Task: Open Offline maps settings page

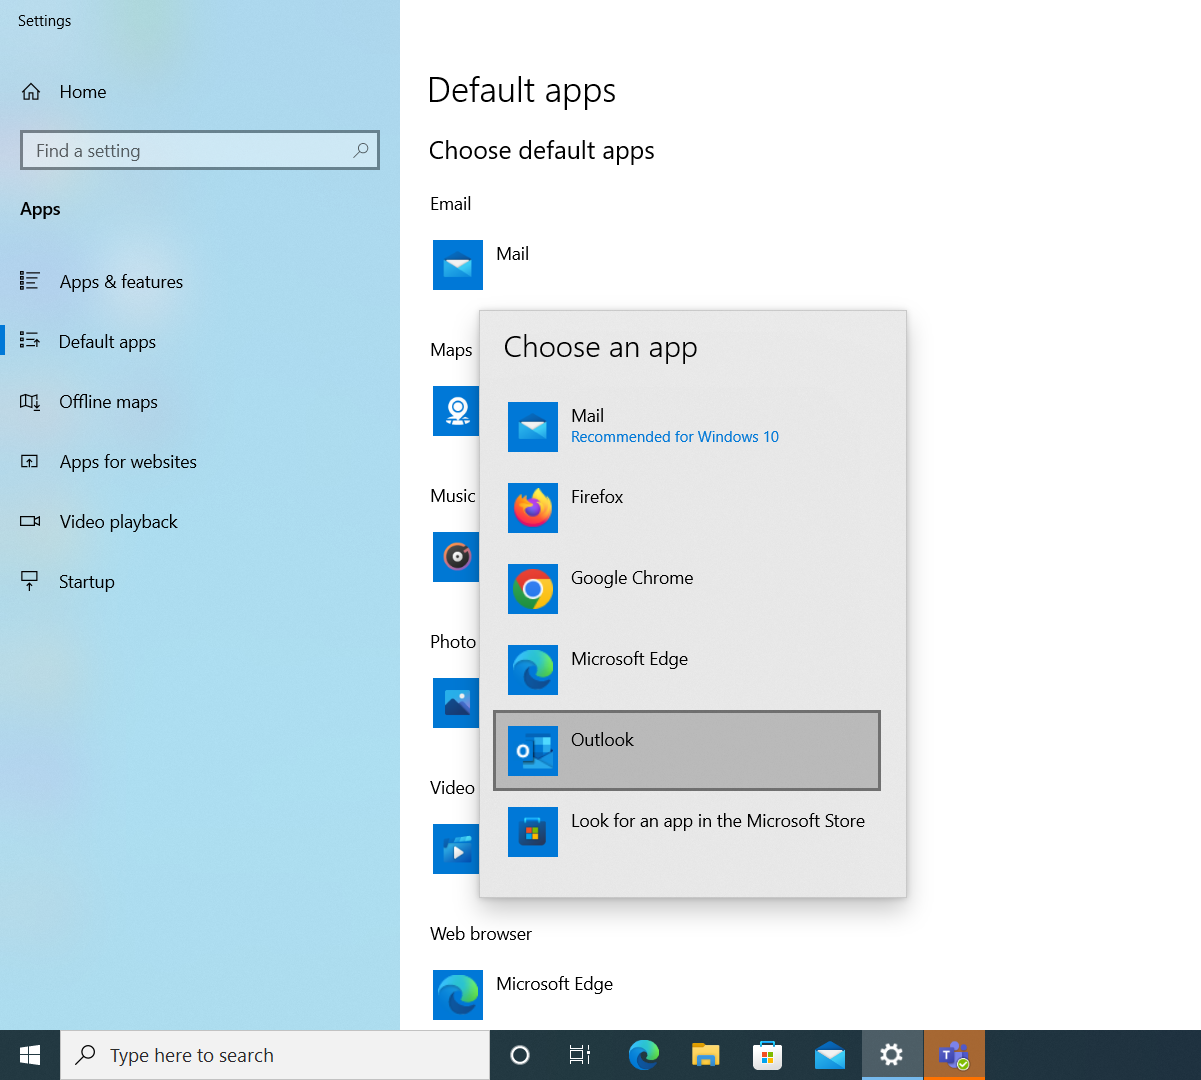Action: [x=200, y=401]
